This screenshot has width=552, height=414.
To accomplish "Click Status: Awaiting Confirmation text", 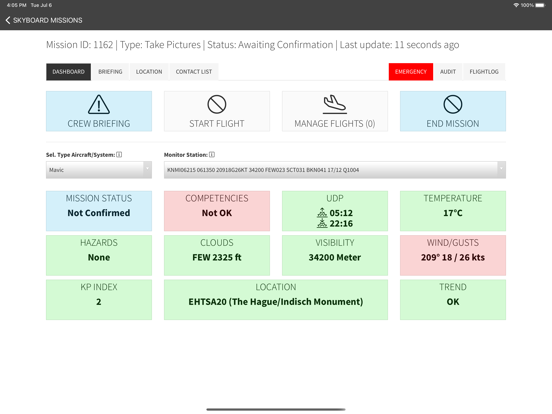I will pyautogui.click(x=270, y=45).
